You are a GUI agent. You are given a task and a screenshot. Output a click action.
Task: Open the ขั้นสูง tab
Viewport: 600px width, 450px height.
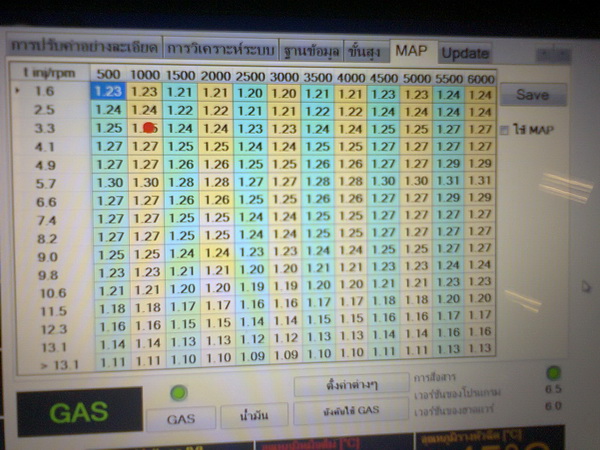(x=364, y=51)
